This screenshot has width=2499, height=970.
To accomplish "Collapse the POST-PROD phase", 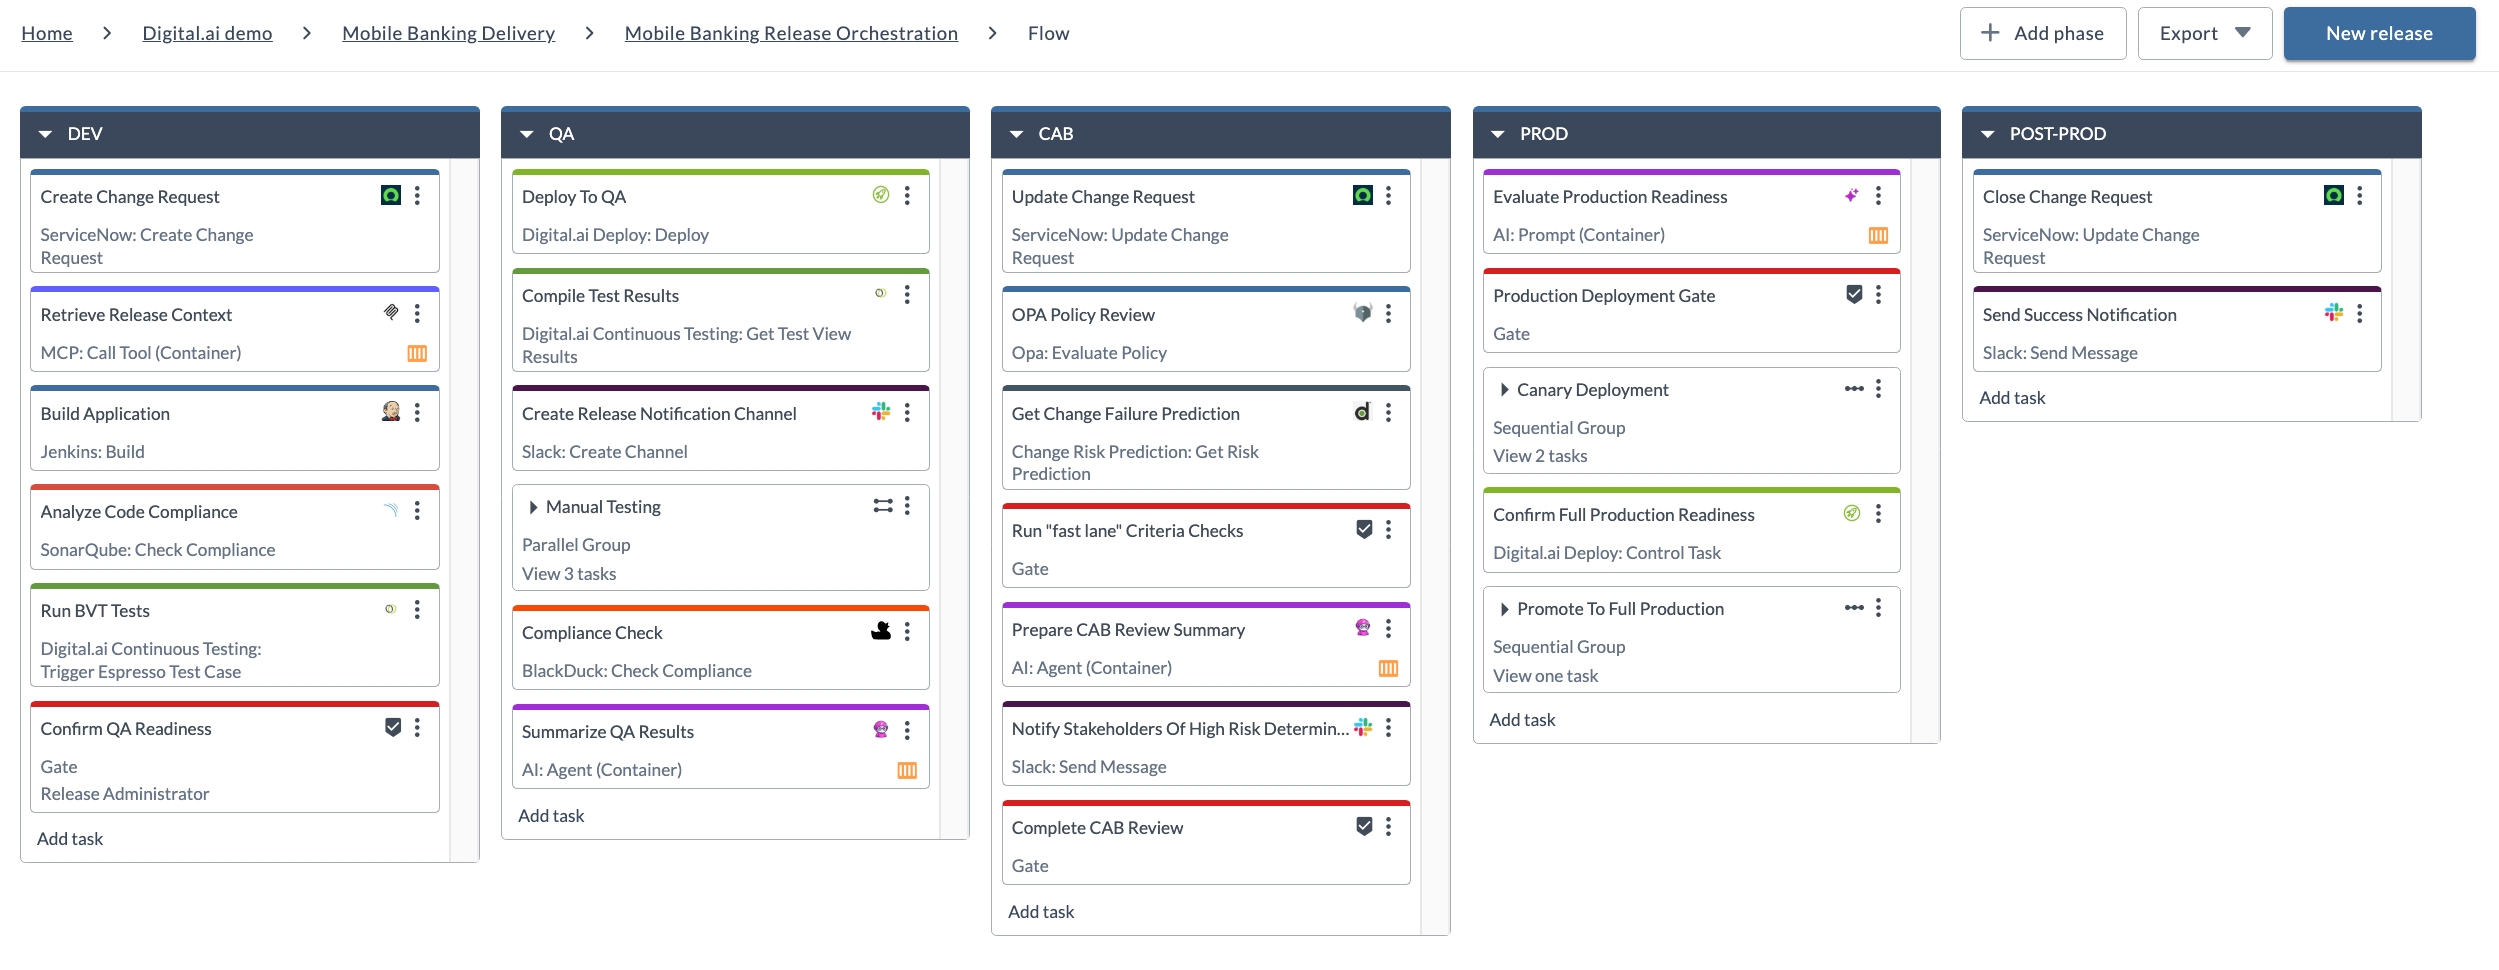I will [x=1988, y=134].
